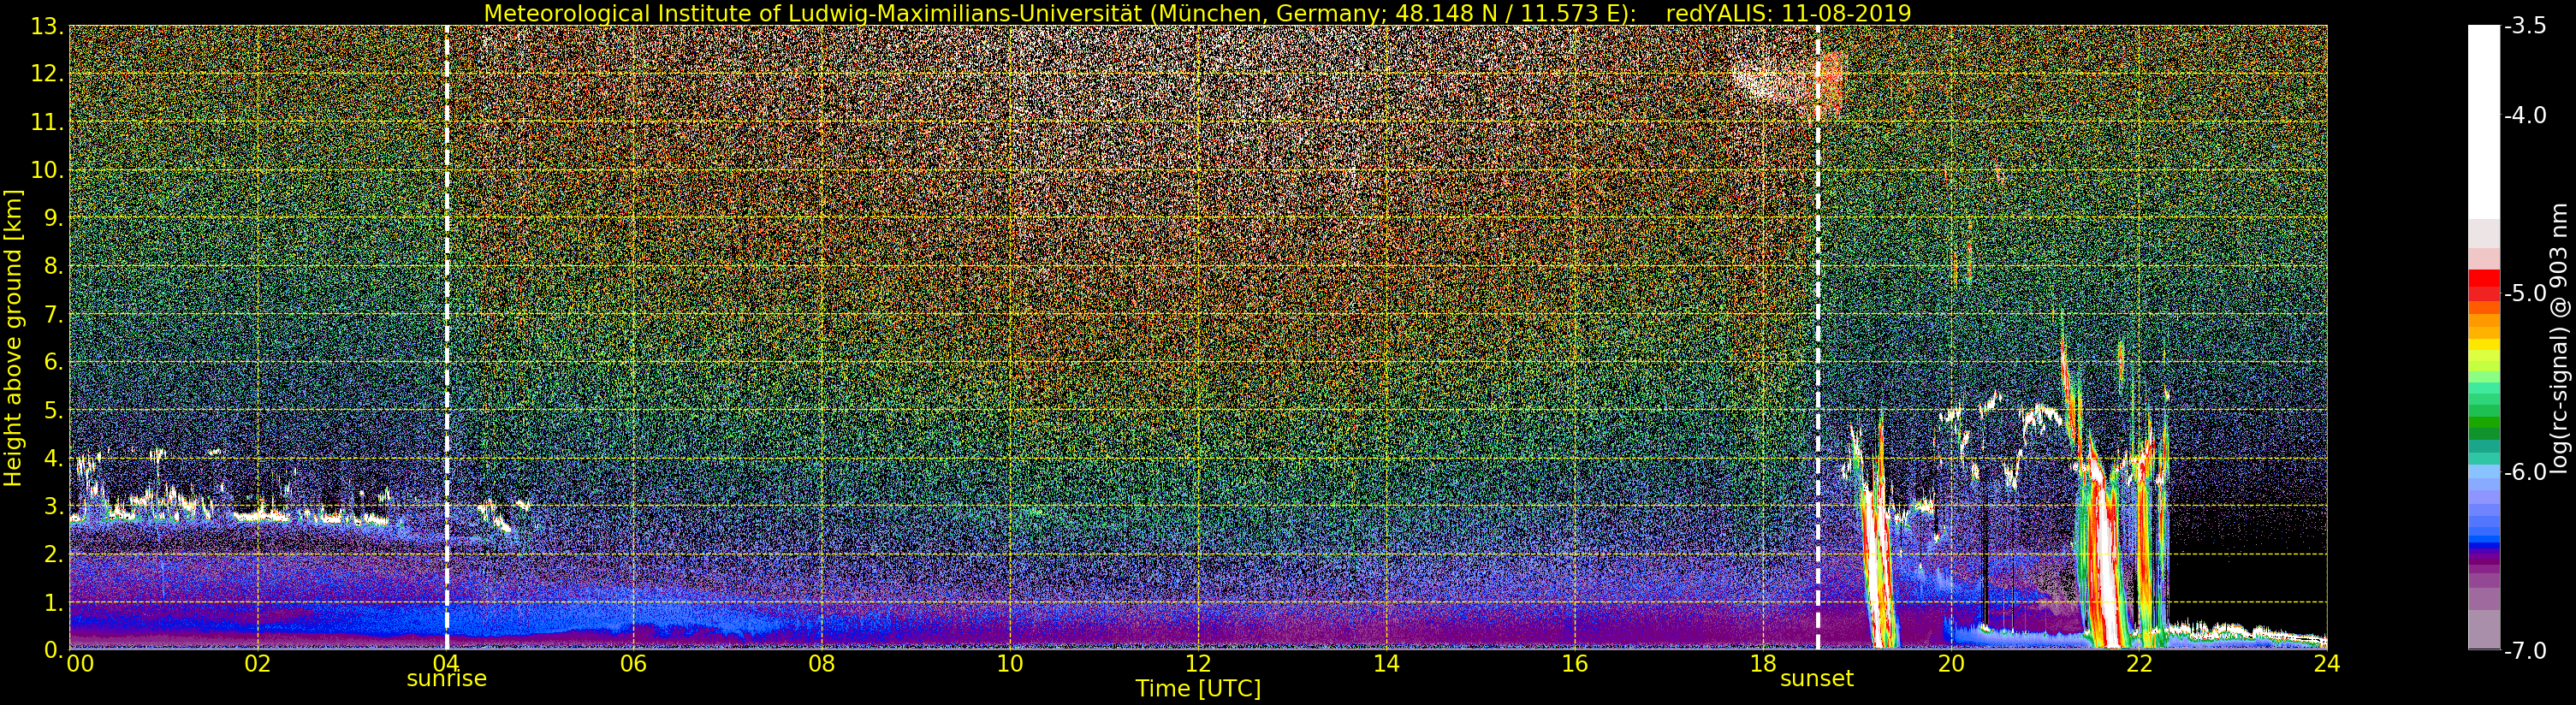This screenshot has height=705, width=2576.
Task: Click the '10' time axis tick label
Action: [1010, 663]
